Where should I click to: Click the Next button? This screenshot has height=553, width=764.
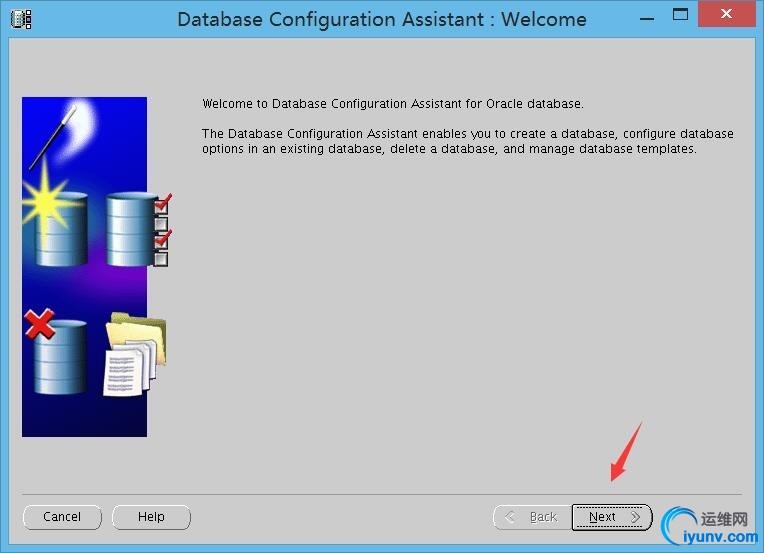(612, 517)
